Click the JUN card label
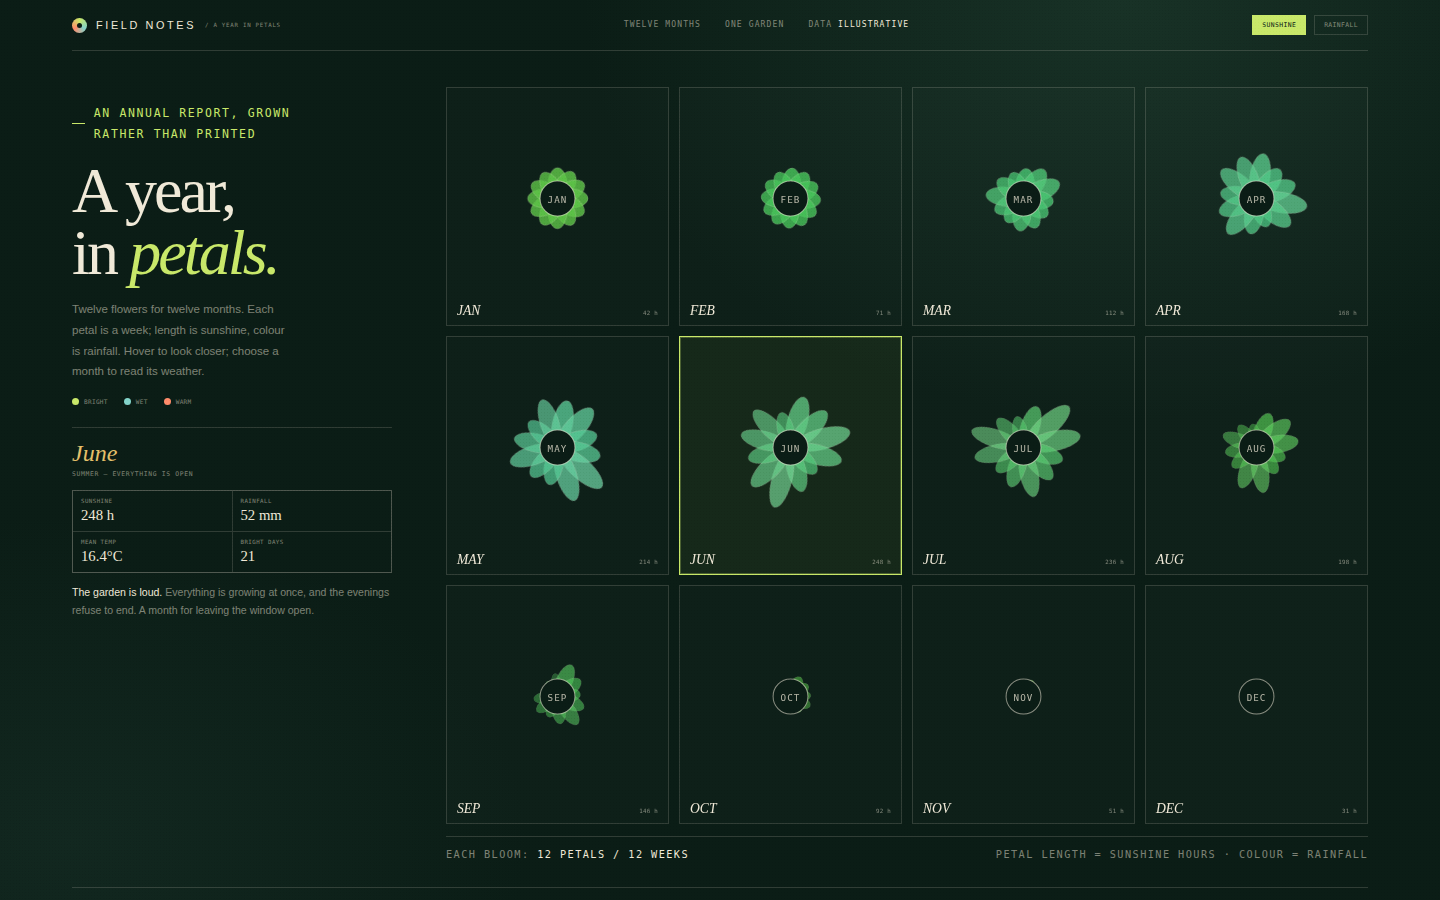This screenshot has width=1440, height=900. (702, 559)
